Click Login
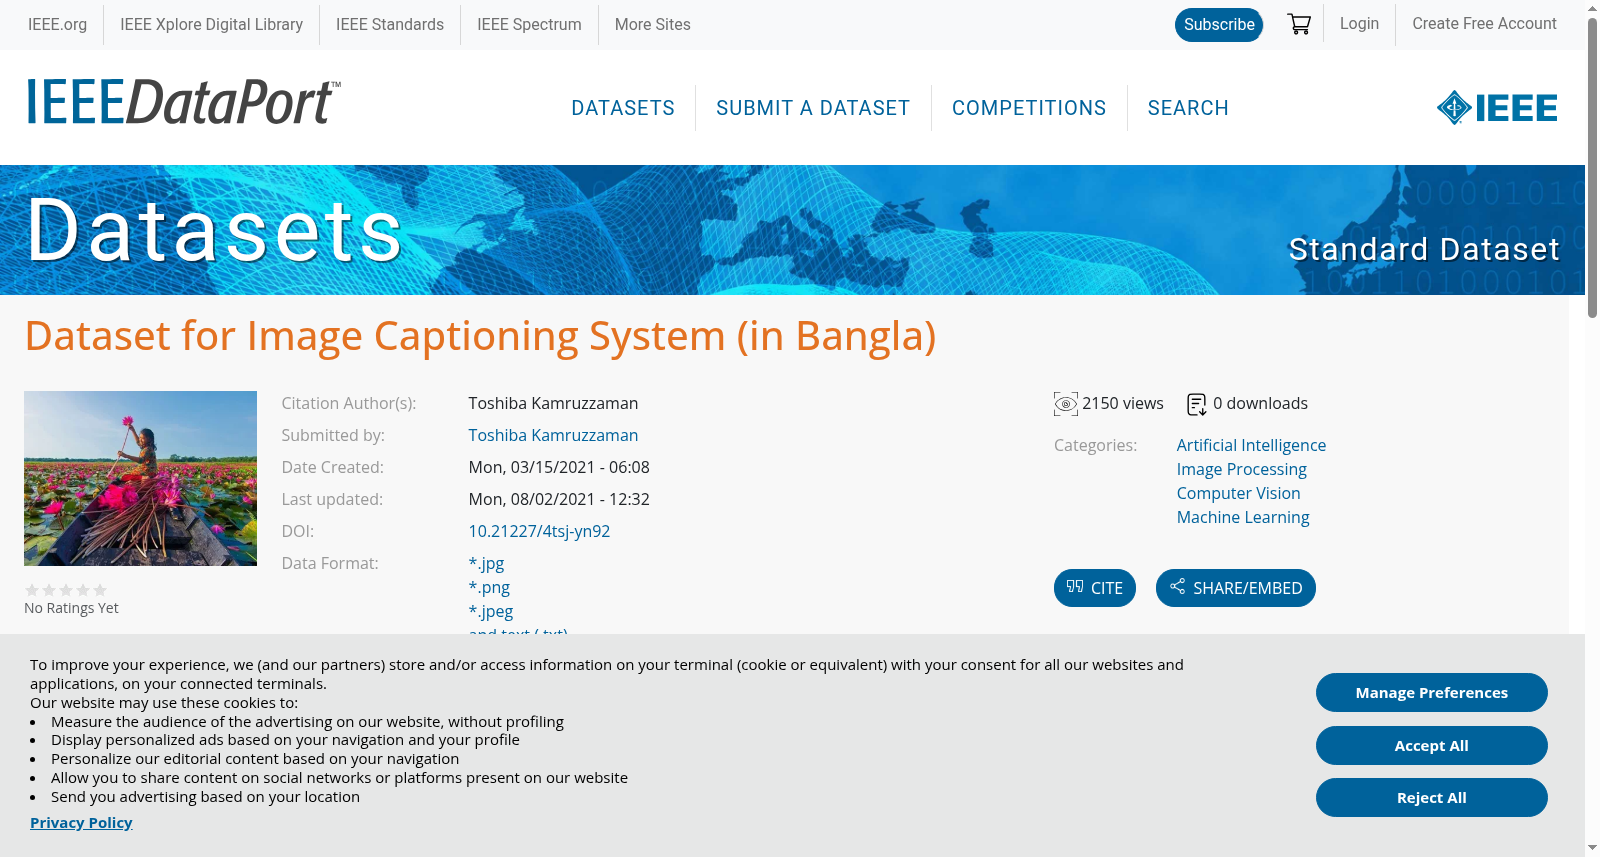The height and width of the screenshot is (857, 1600). tap(1359, 24)
